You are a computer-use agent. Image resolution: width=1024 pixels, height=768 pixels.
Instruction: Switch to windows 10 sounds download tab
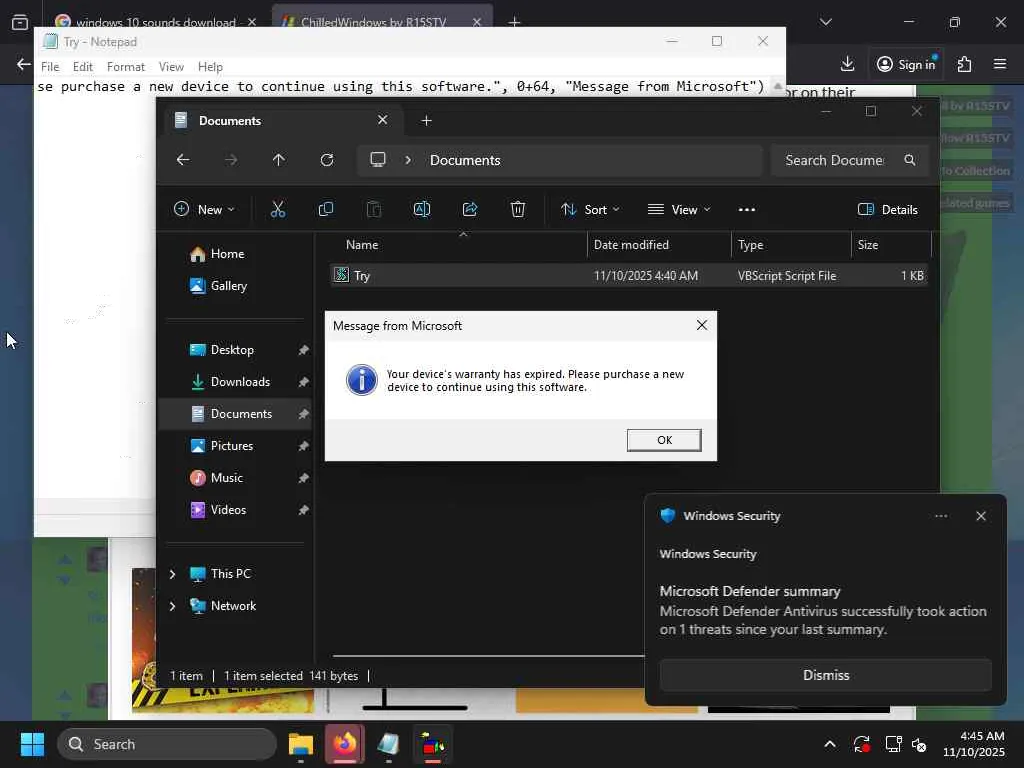click(155, 22)
